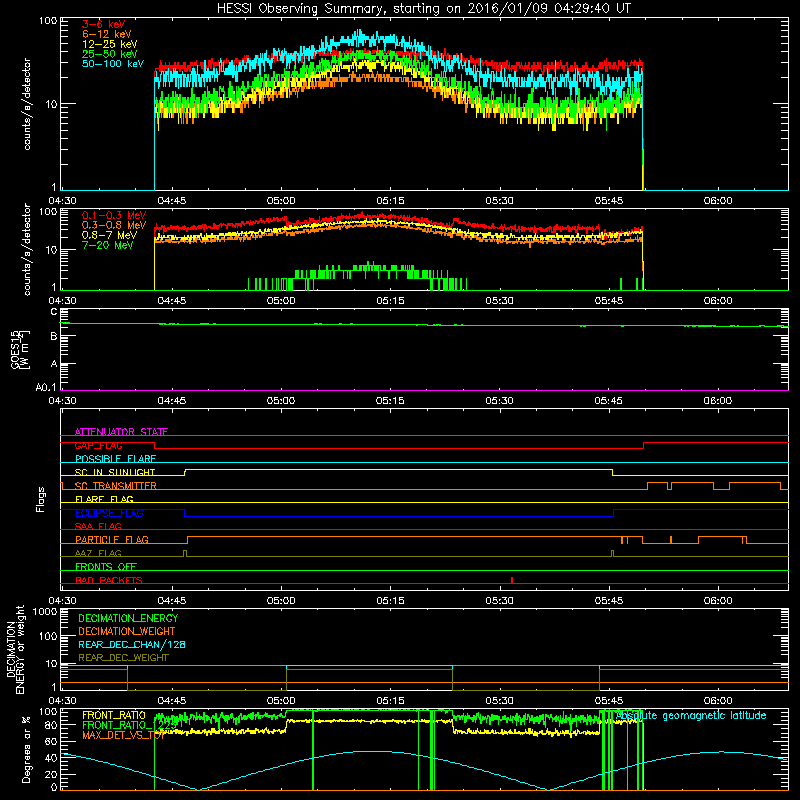Pick the FLARE_FLAG label
This screenshot has height=800, width=800.
104,499
